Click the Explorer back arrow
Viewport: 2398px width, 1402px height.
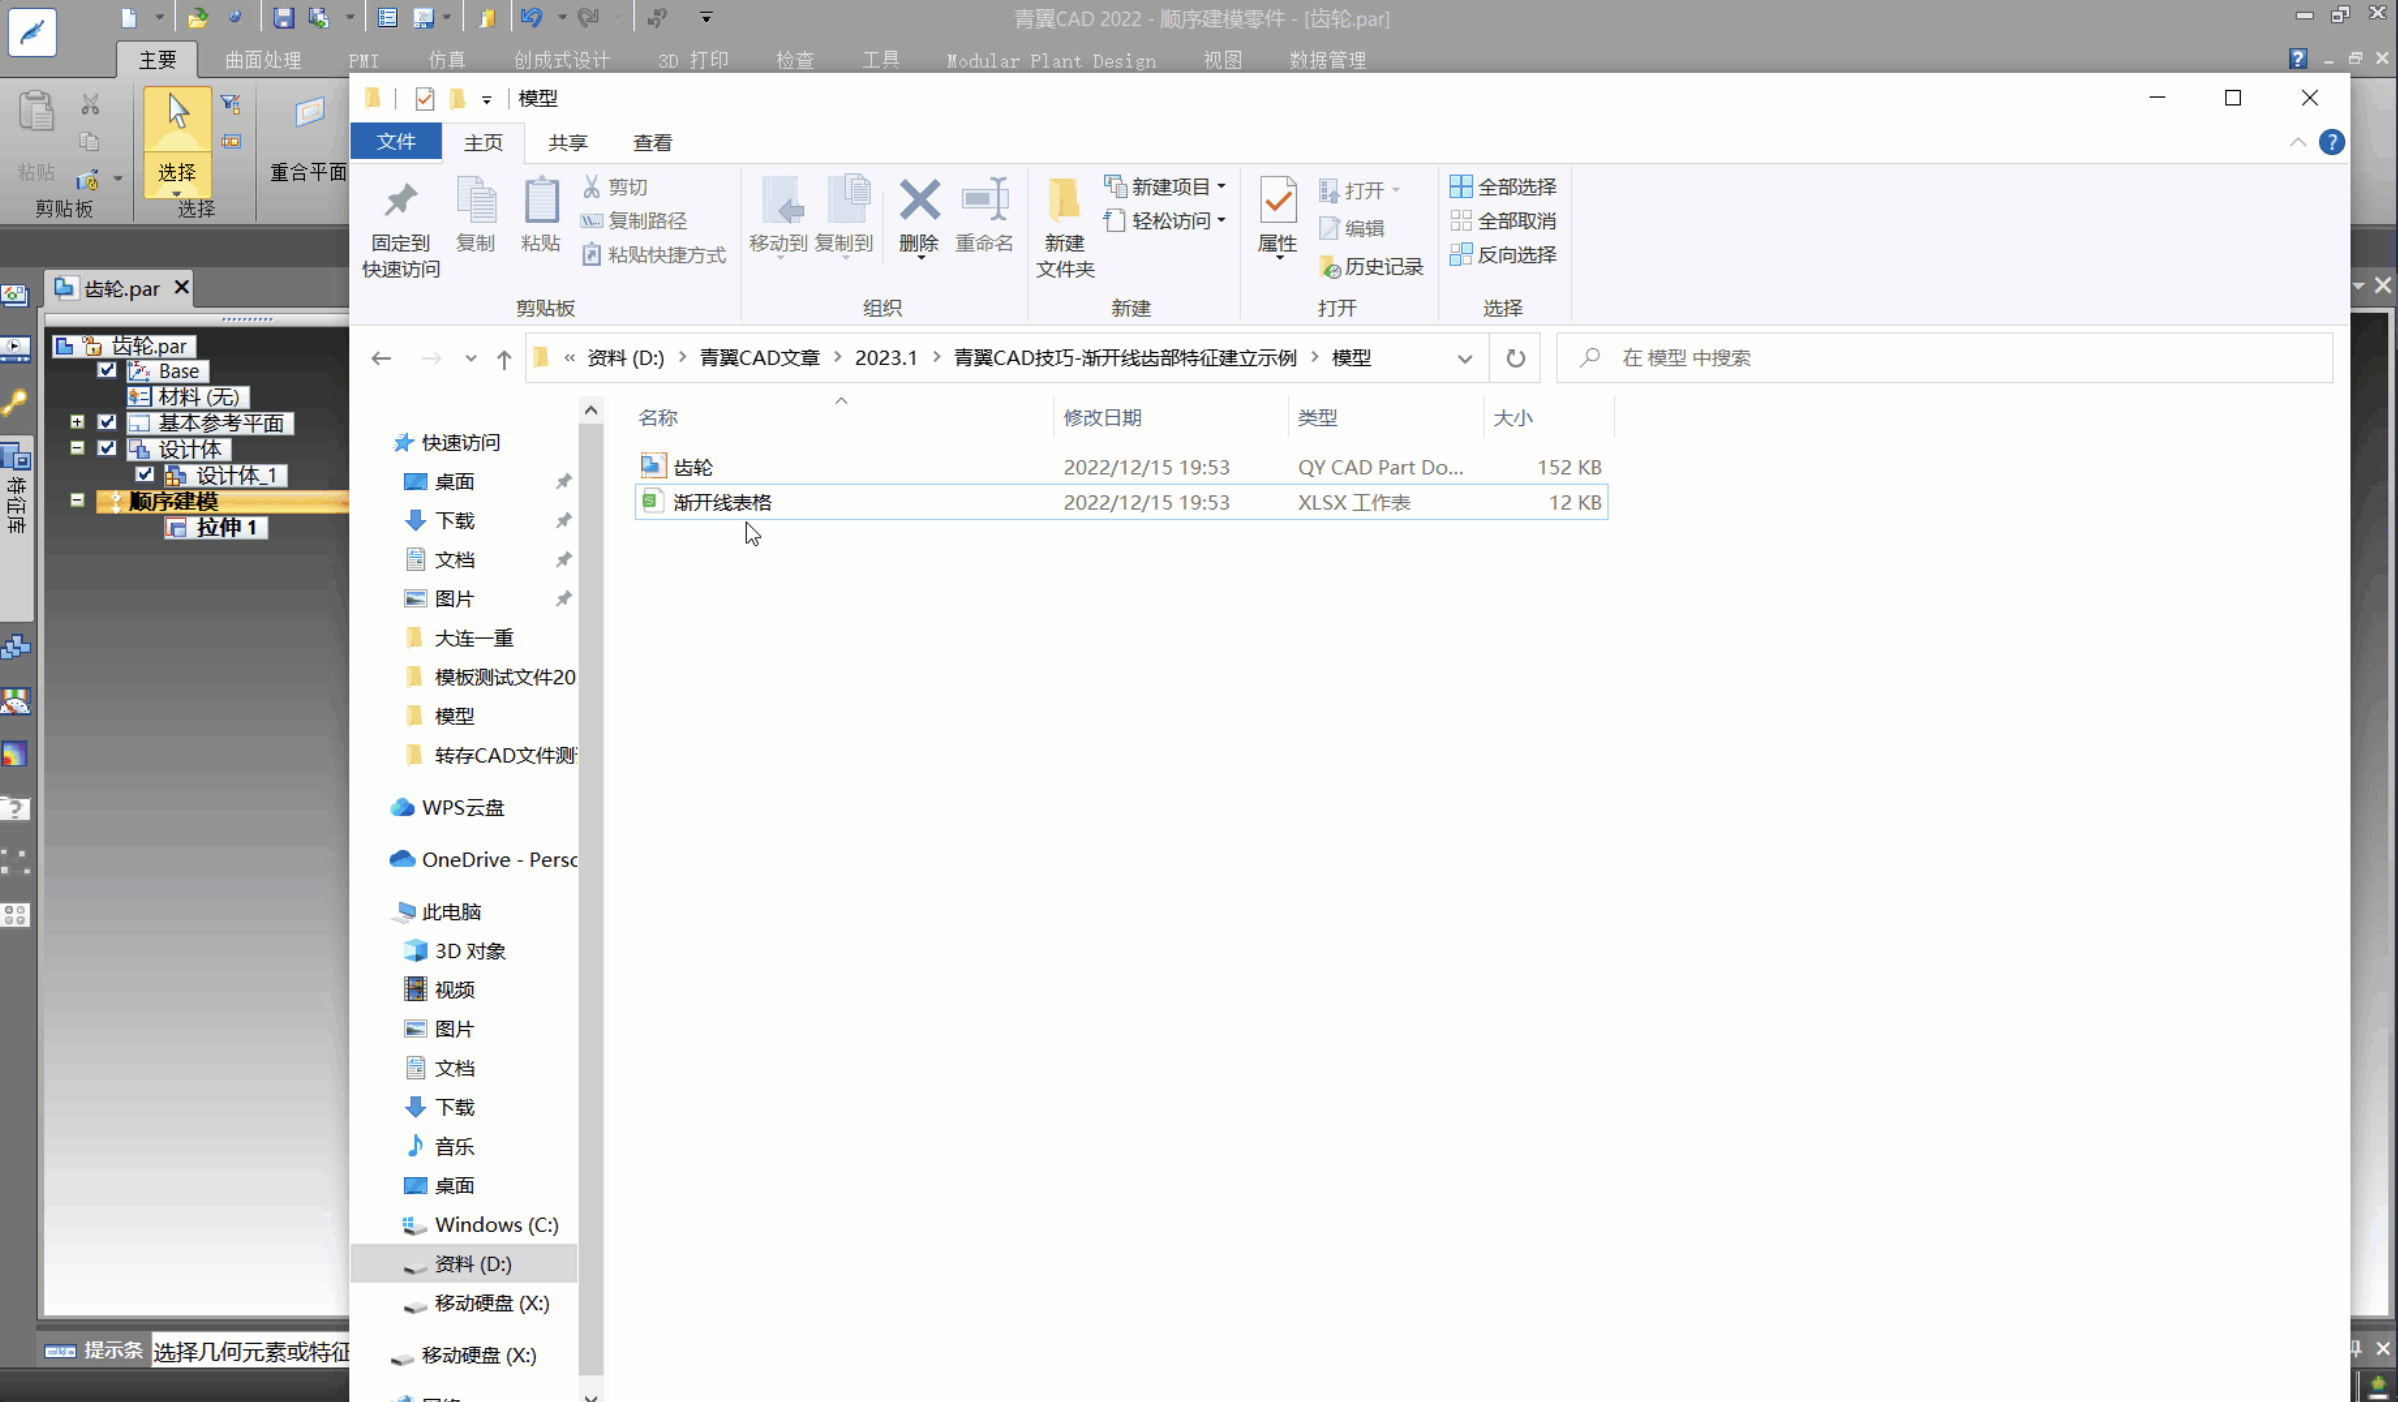(x=381, y=358)
